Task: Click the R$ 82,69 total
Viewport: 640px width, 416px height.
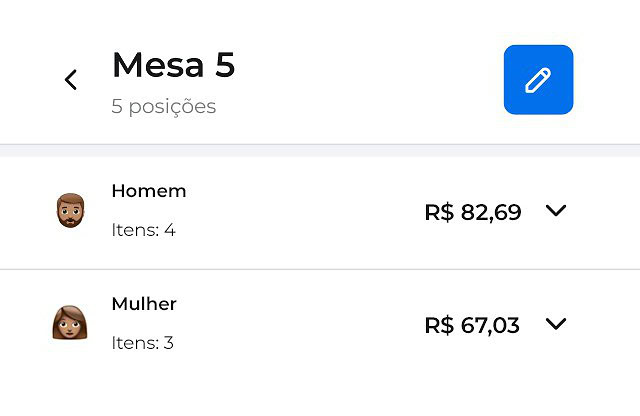Action: click(473, 212)
